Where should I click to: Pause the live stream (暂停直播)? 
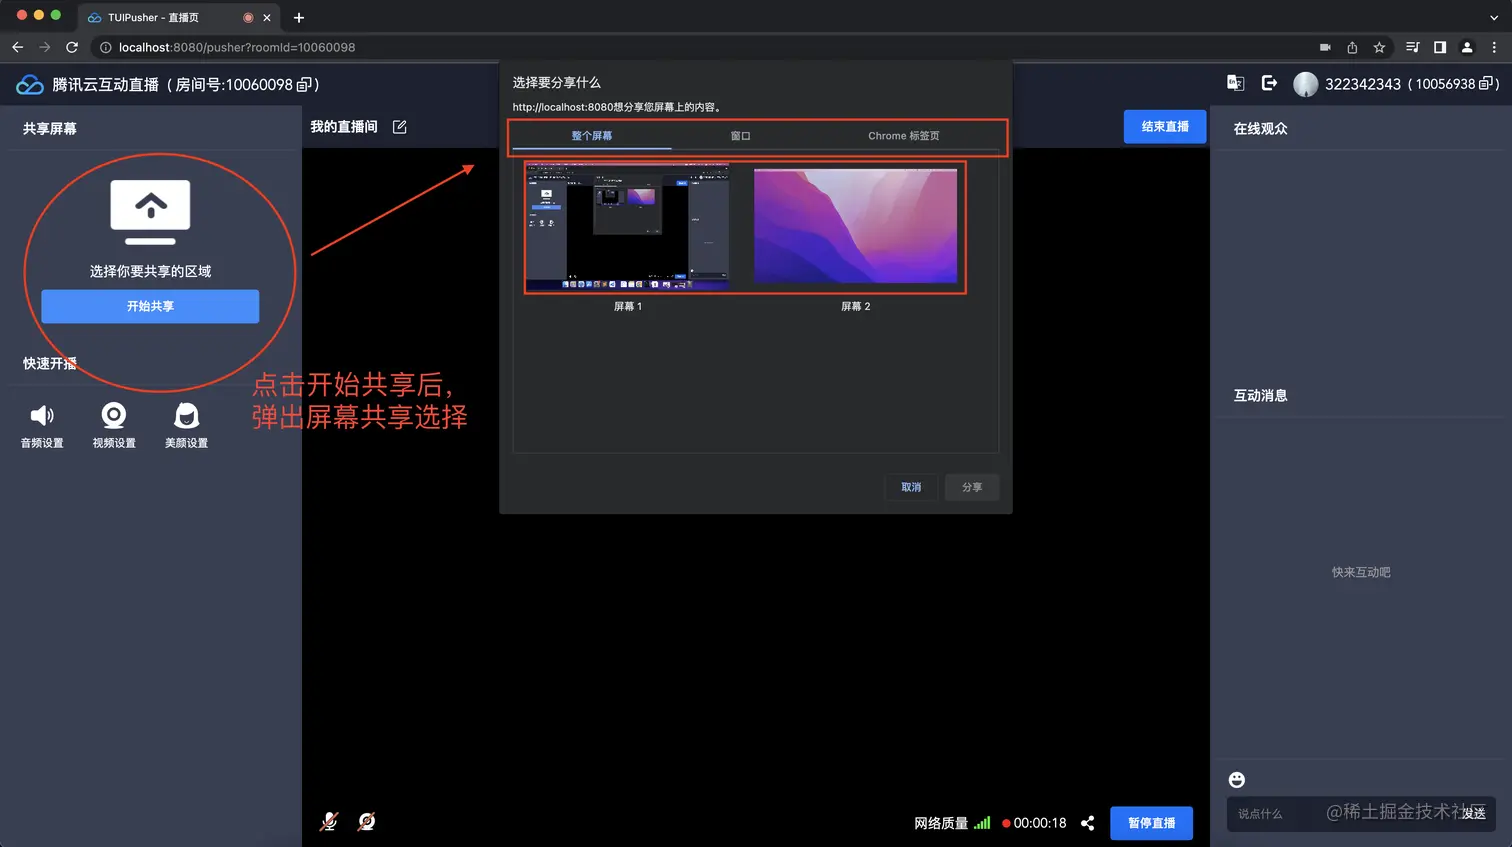[1152, 823]
